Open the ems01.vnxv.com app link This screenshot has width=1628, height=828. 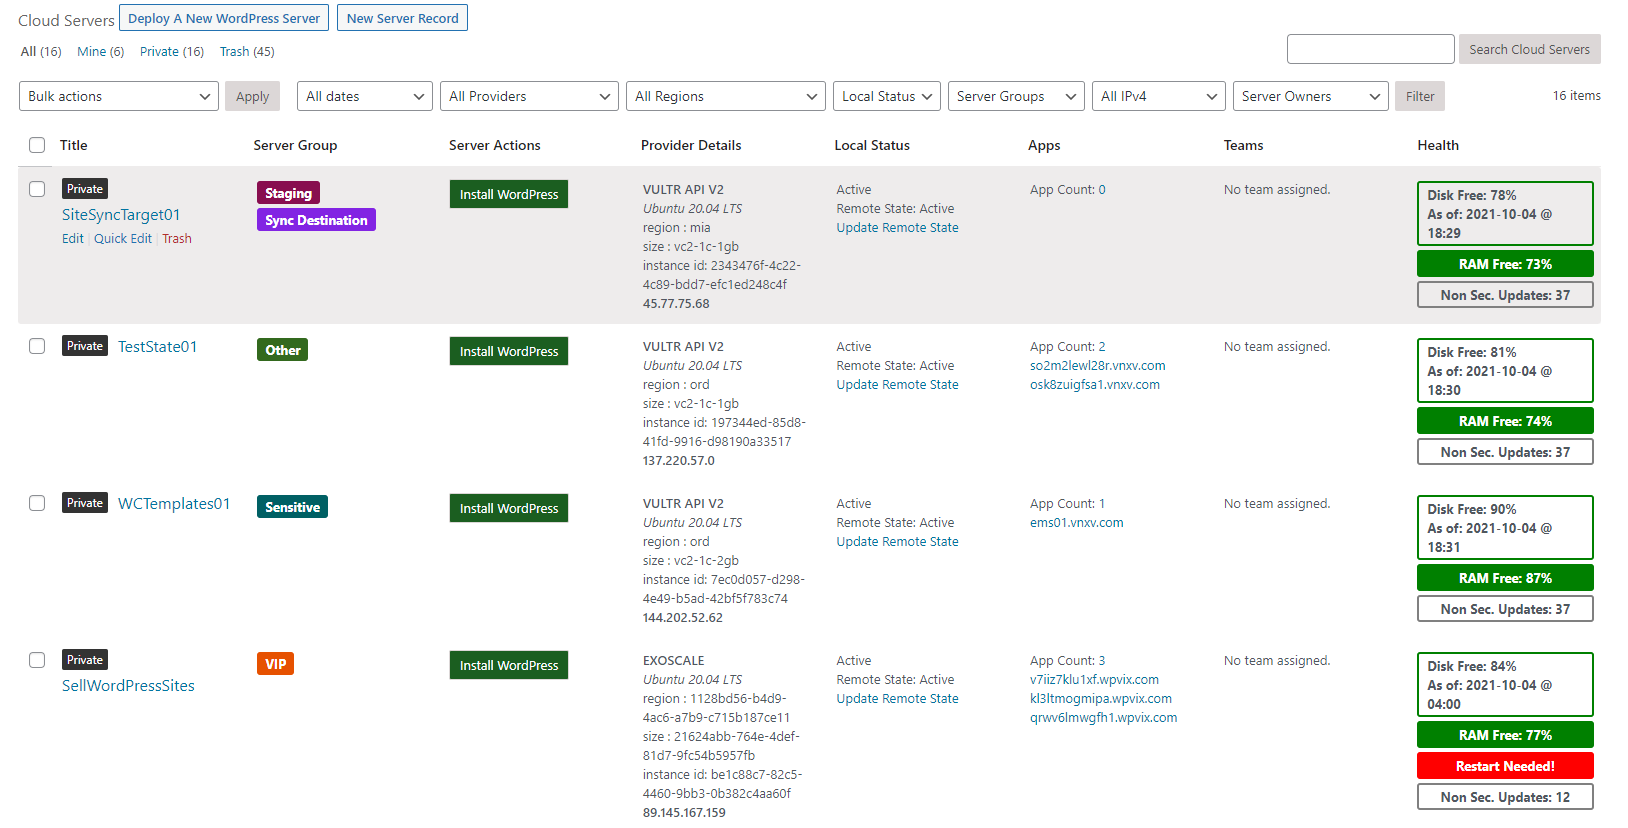point(1076,523)
